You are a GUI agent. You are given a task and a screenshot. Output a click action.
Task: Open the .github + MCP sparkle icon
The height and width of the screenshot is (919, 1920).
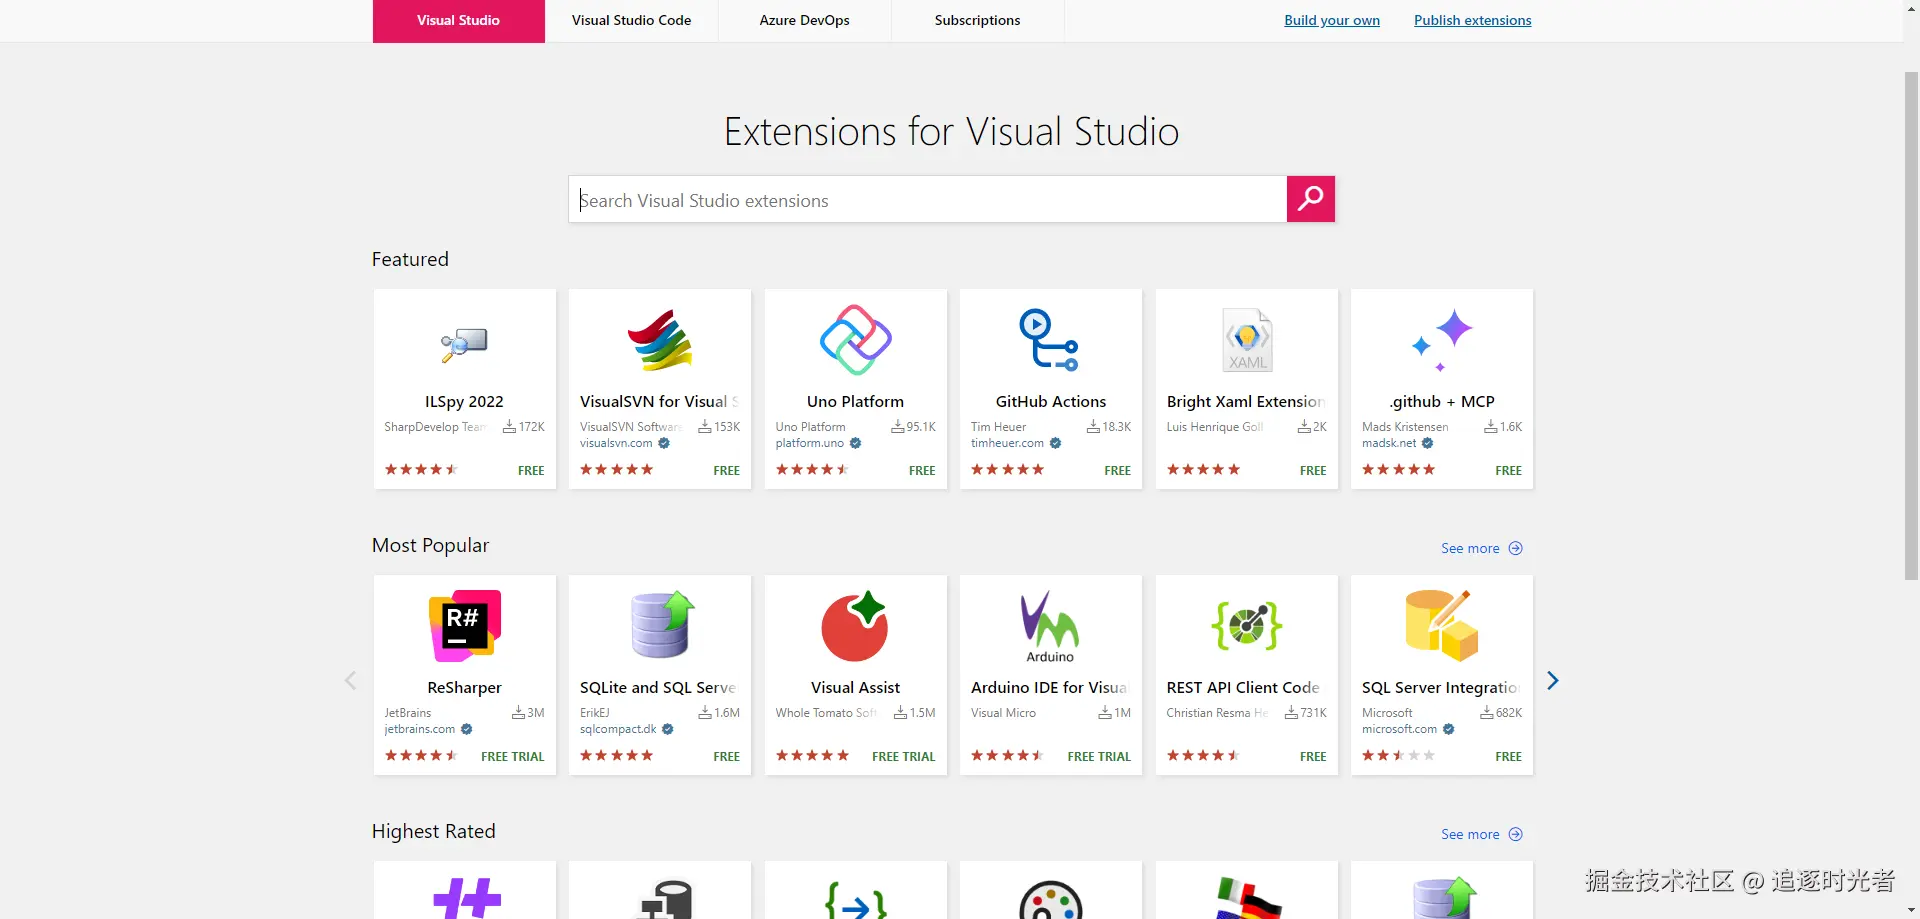(1441, 340)
